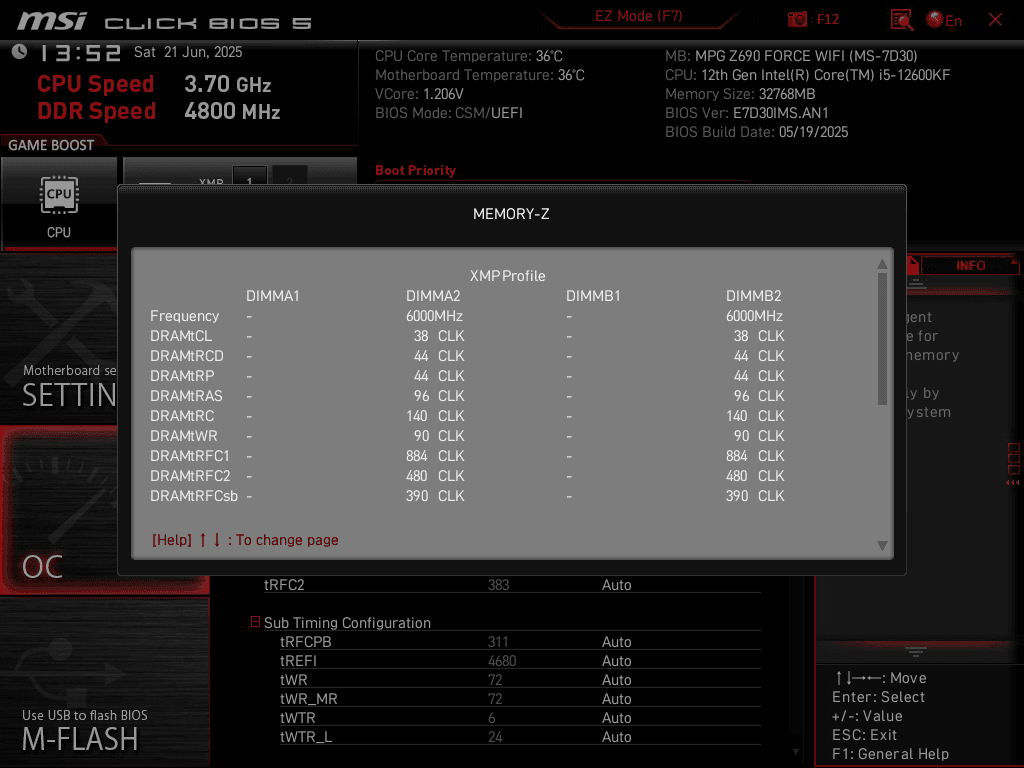This screenshot has height=768, width=1024.
Task: Click the DIMMB2 column header
Action: [x=754, y=296]
